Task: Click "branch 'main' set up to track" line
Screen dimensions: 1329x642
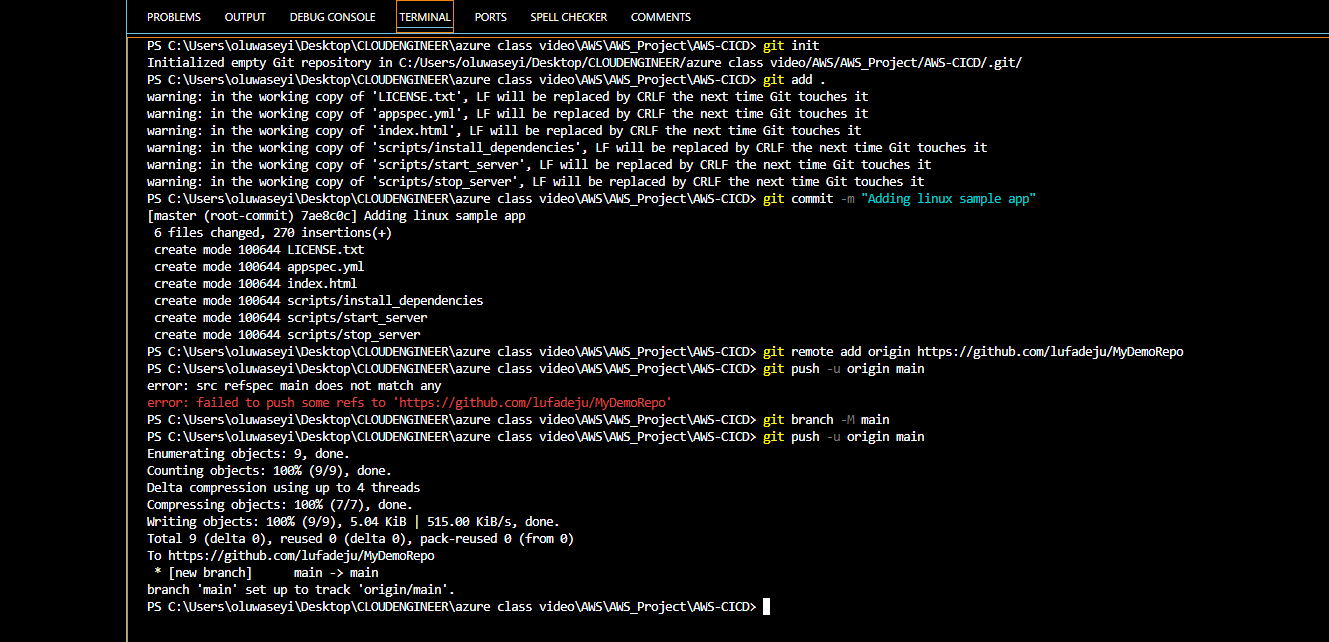Action: 301,590
